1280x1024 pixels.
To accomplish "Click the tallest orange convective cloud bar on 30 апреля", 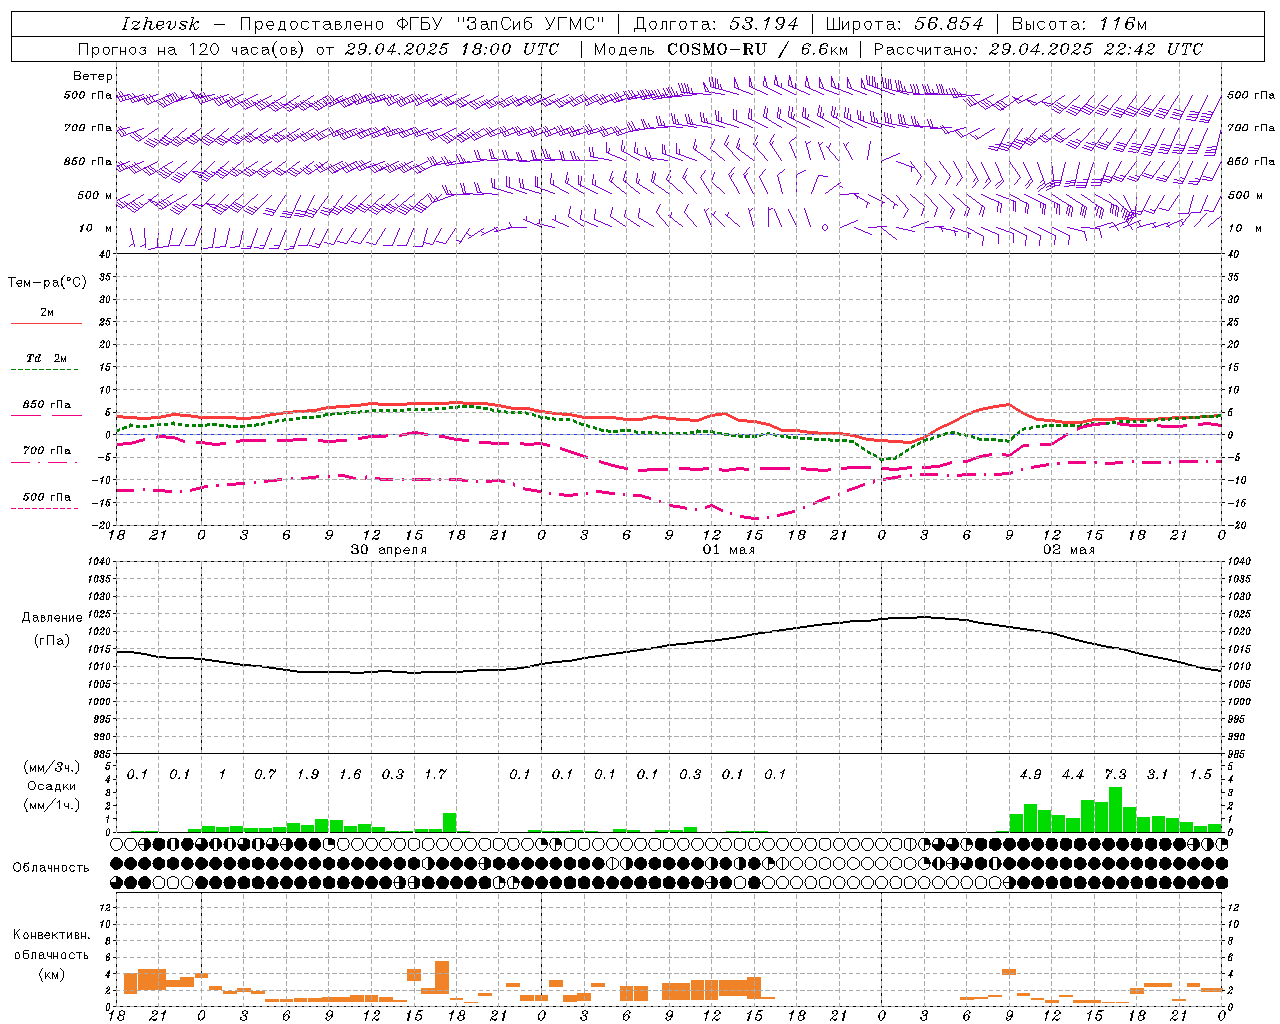I will [x=442, y=978].
